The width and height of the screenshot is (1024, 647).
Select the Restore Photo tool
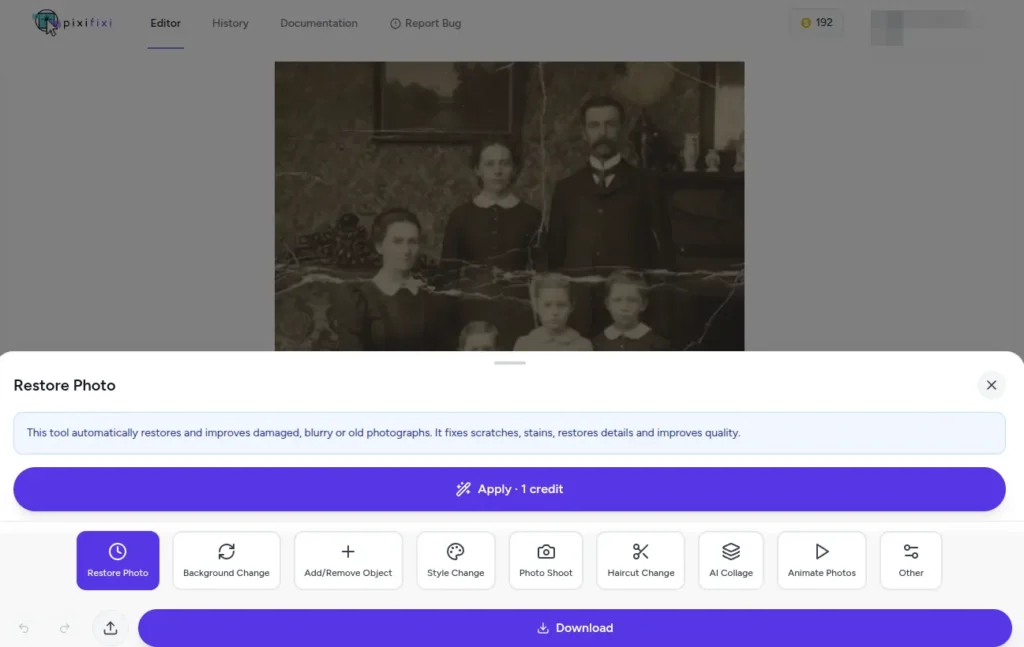[x=118, y=560]
